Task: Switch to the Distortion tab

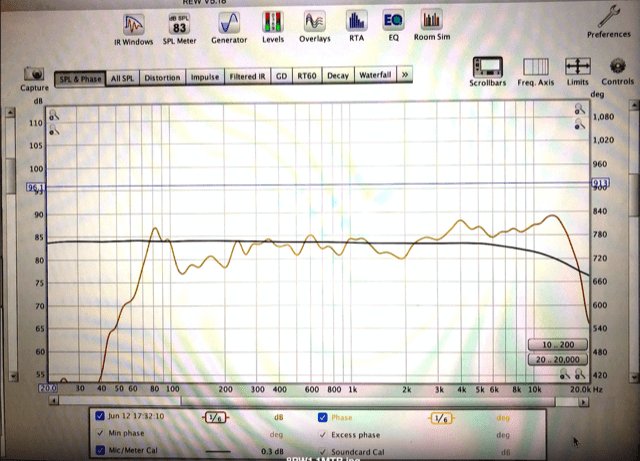Action: [162, 78]
